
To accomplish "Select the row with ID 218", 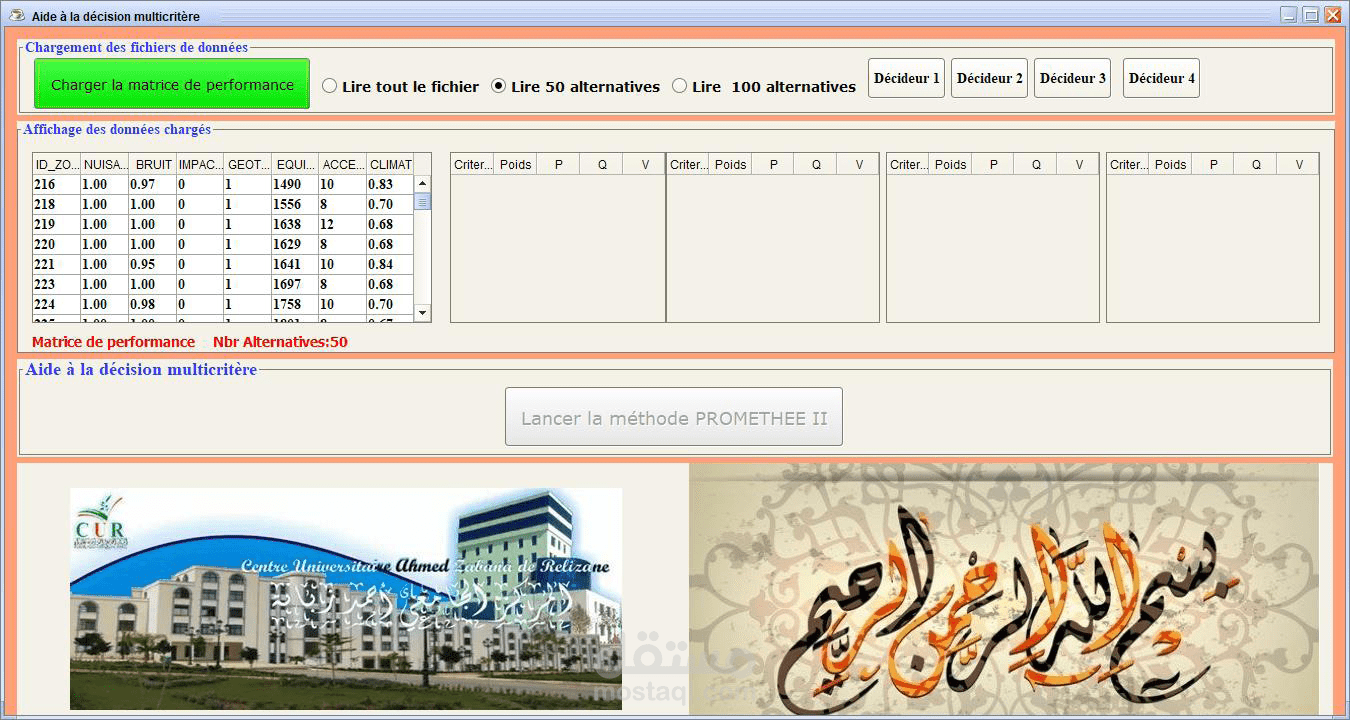I will pos(223,204).
